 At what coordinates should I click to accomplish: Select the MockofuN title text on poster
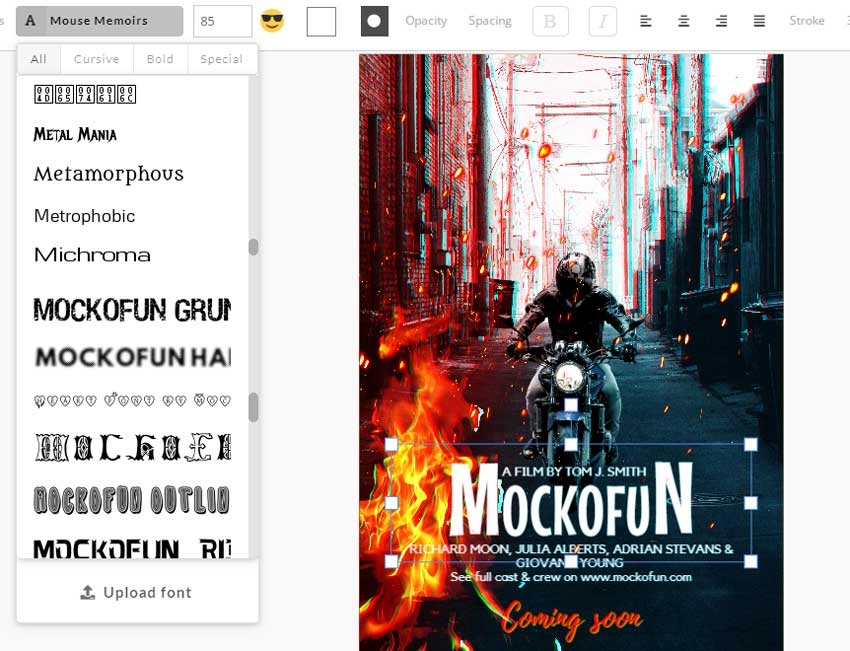point(571,501)
